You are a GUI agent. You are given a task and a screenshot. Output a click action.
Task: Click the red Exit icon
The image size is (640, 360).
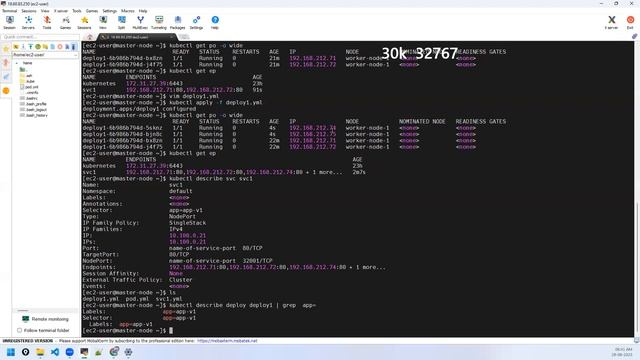point(630,22)
